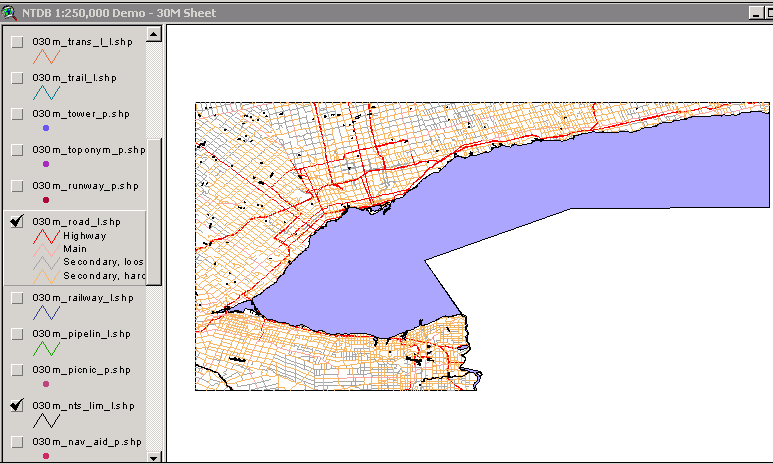Enable the 030m_trans_l_l.shp layer checkbox

click(x=17, y=42)
